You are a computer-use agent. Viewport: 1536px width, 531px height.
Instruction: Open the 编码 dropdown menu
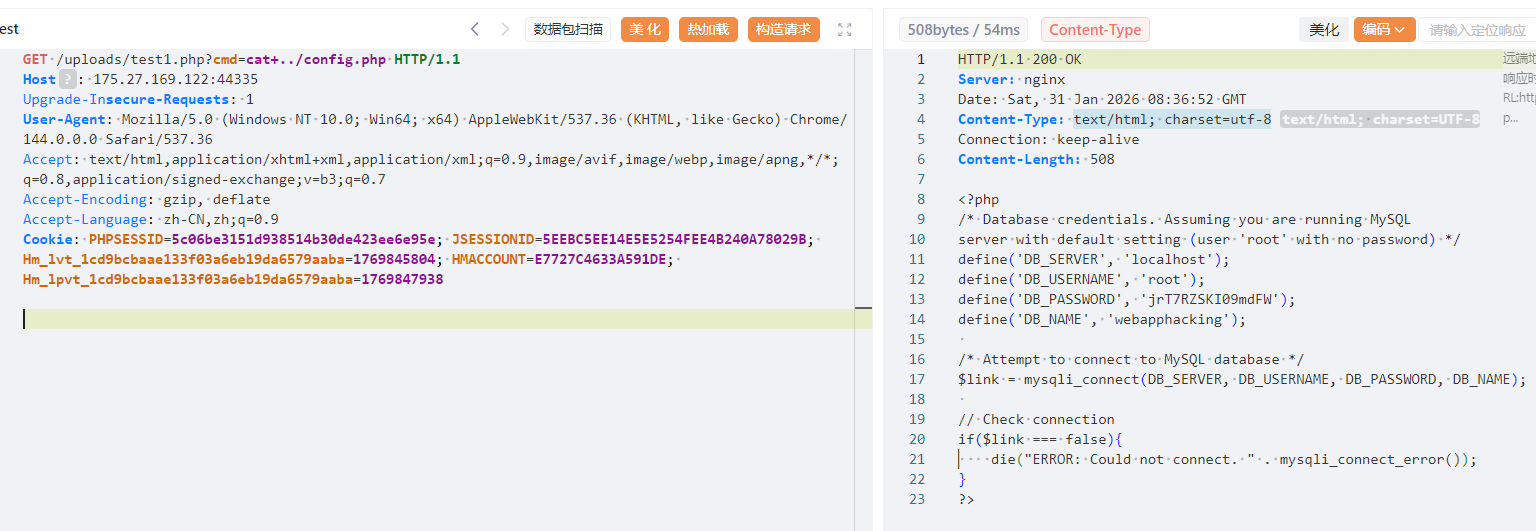click(x=1383, y=30)
